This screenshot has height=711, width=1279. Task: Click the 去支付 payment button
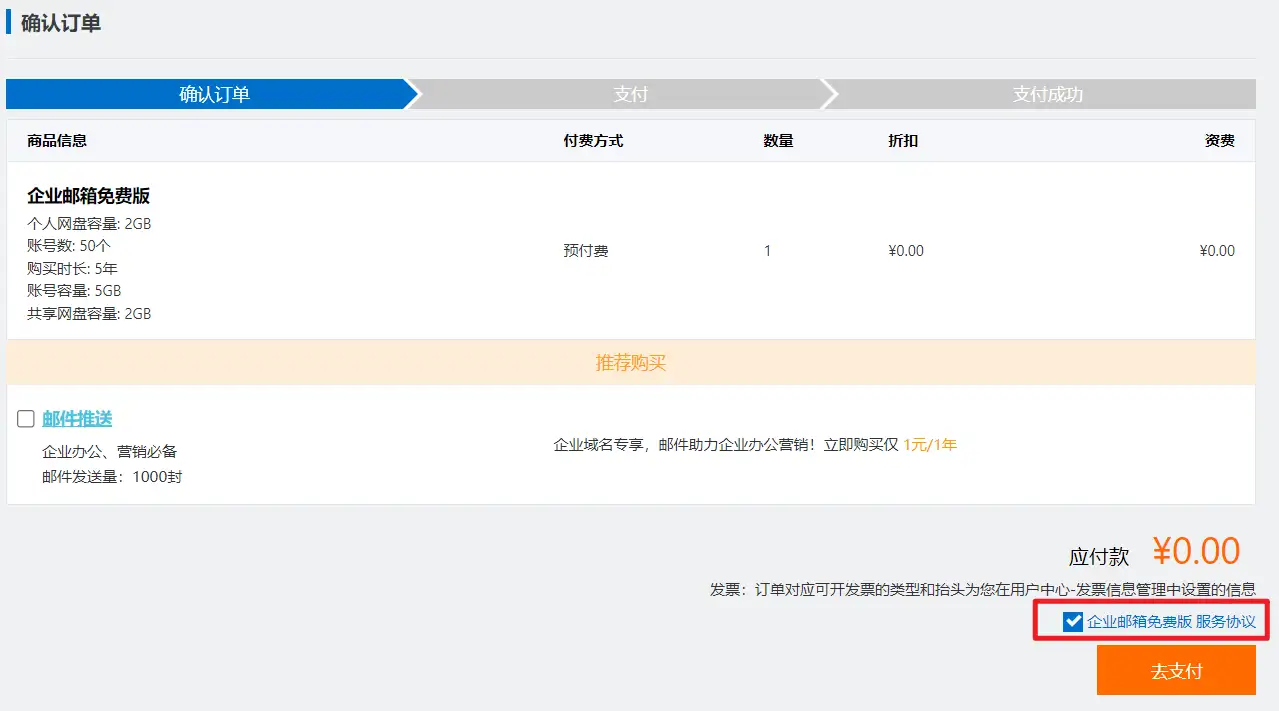pos(1177,670)
